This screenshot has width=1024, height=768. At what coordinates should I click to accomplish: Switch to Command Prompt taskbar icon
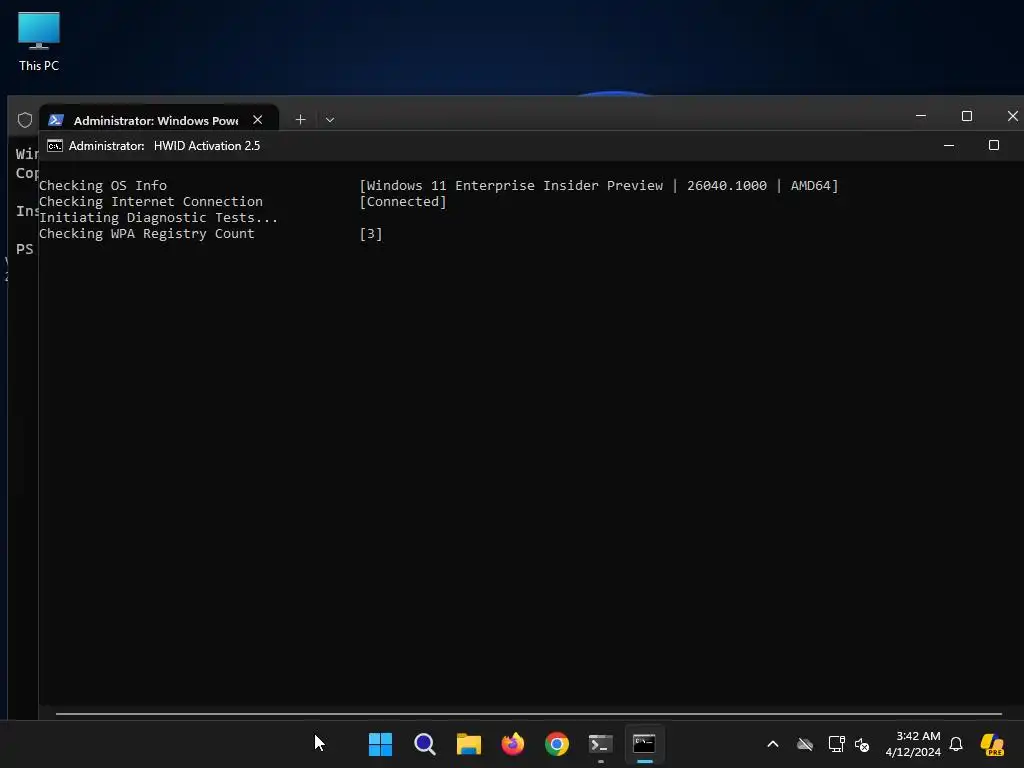(x=645, y=744)
